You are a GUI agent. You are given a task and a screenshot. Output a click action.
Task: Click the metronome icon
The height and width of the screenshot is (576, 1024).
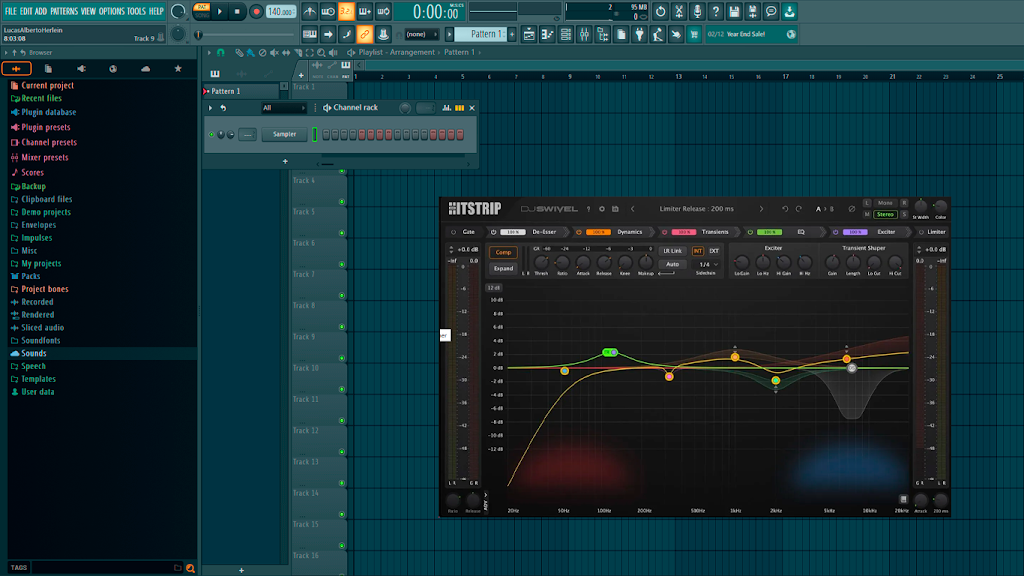[310, 11]
